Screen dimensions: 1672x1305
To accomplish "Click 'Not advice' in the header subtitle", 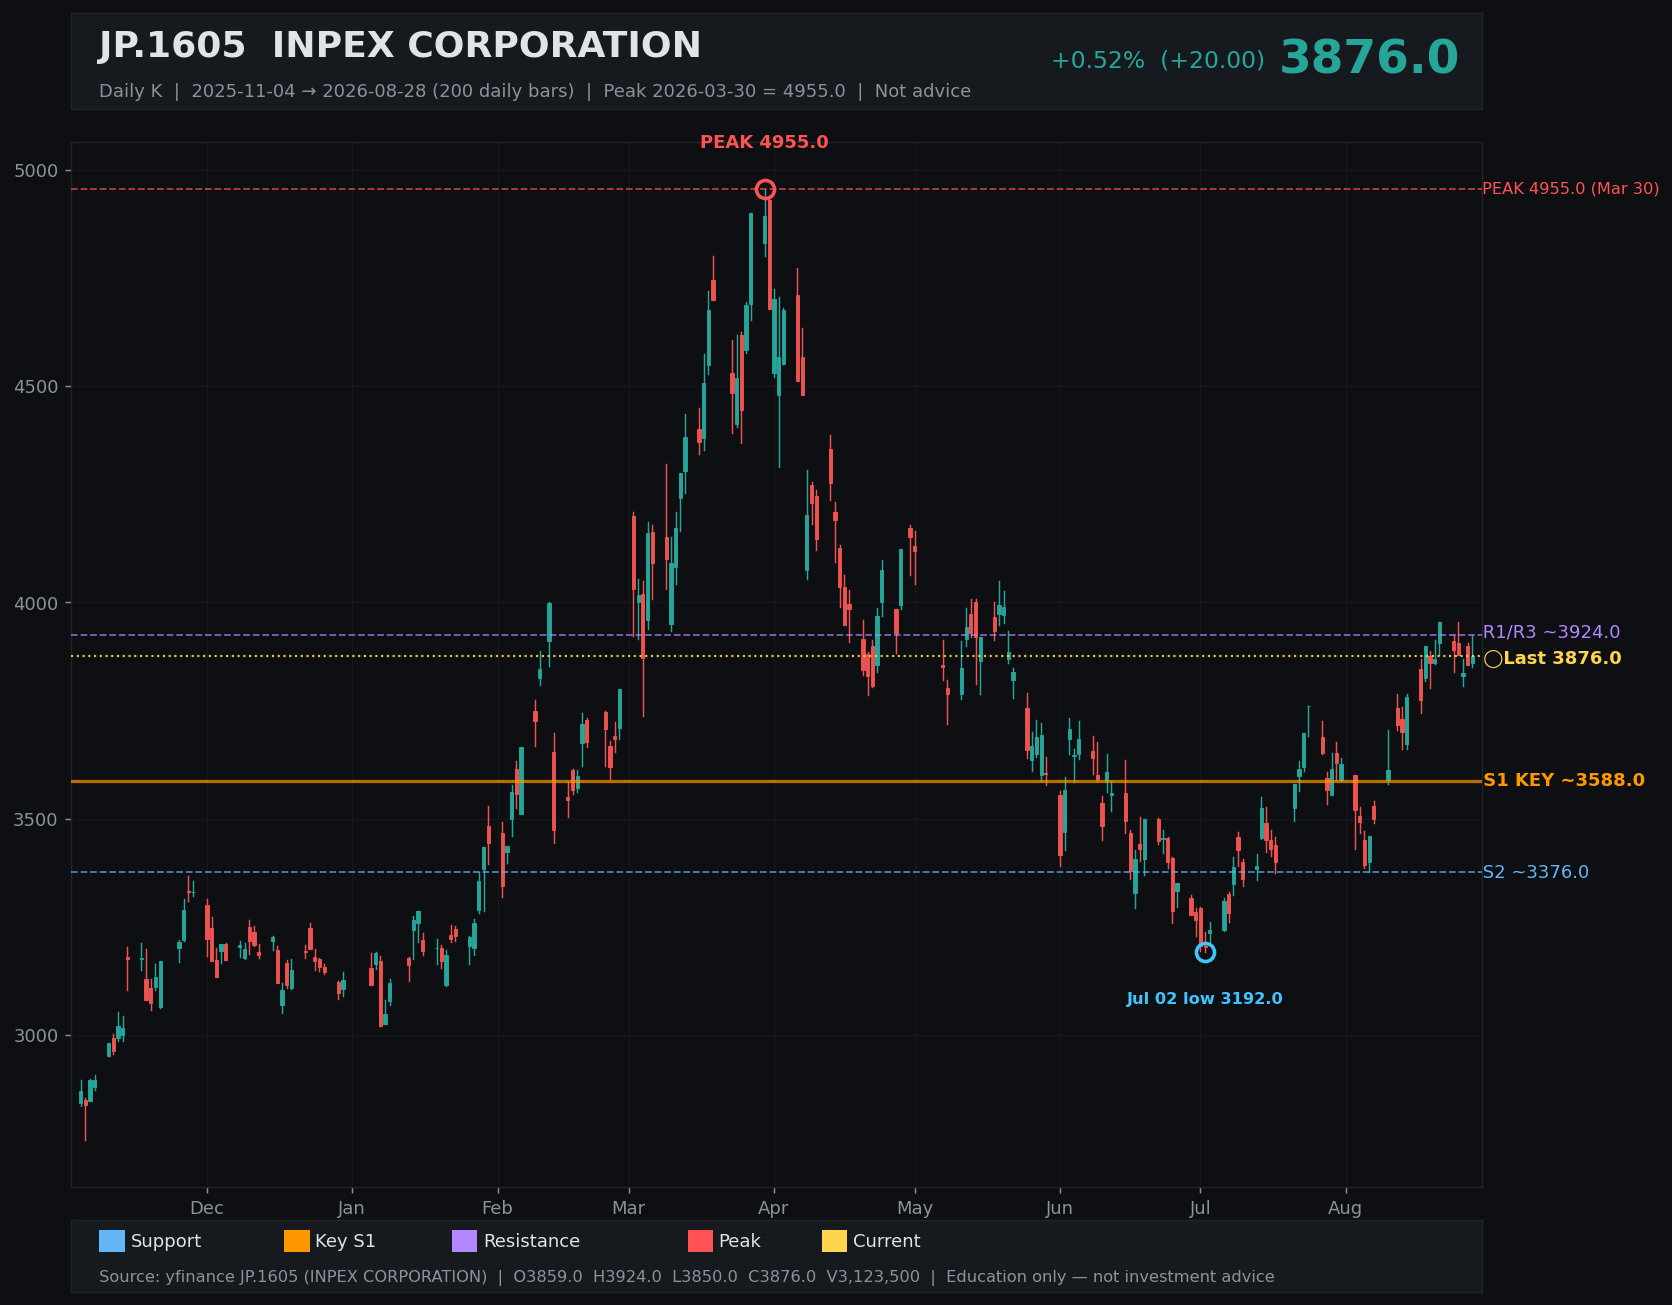I will pos(923,91).
